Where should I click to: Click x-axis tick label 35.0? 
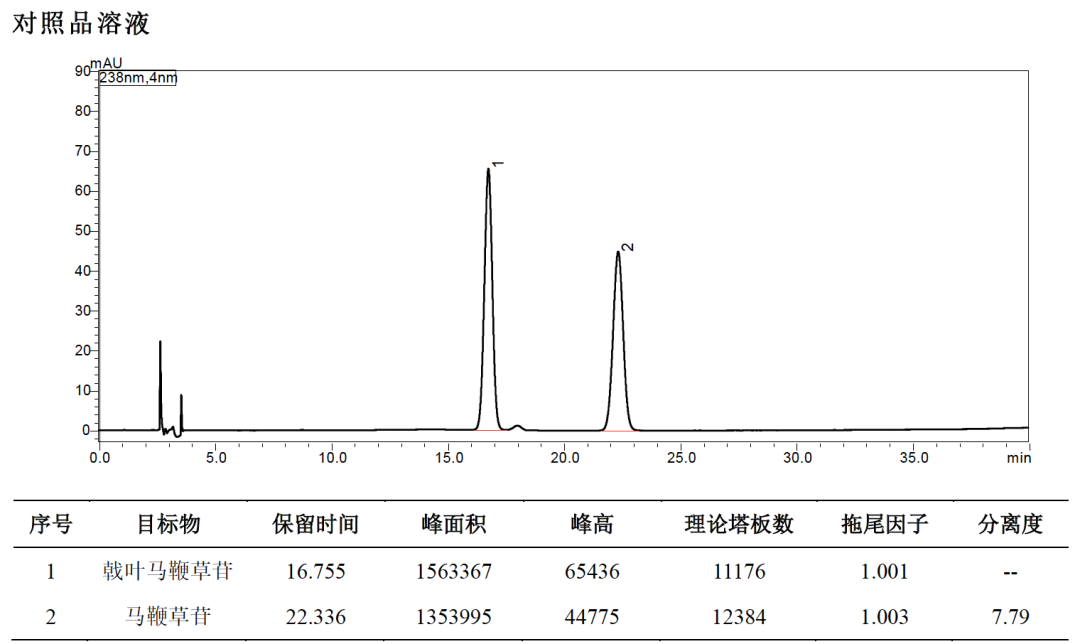click(x=914, y=458)
